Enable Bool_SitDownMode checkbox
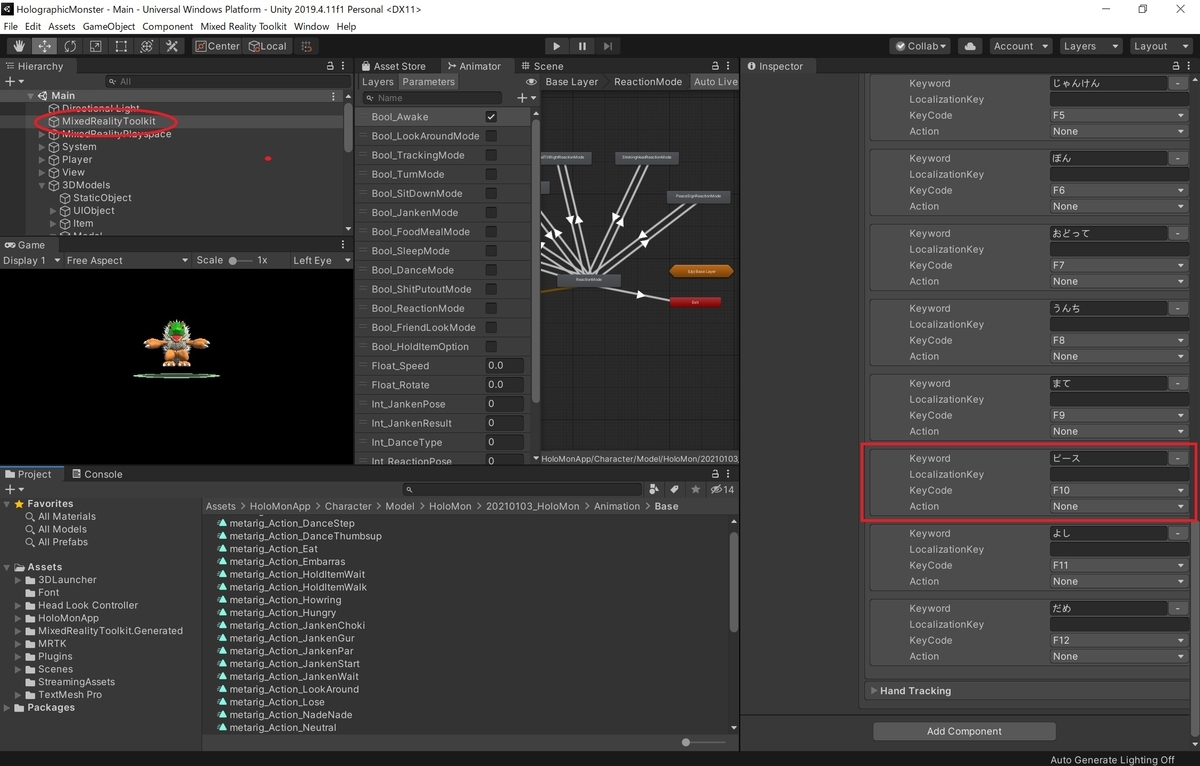The image size is (1200, 766). 491,193
